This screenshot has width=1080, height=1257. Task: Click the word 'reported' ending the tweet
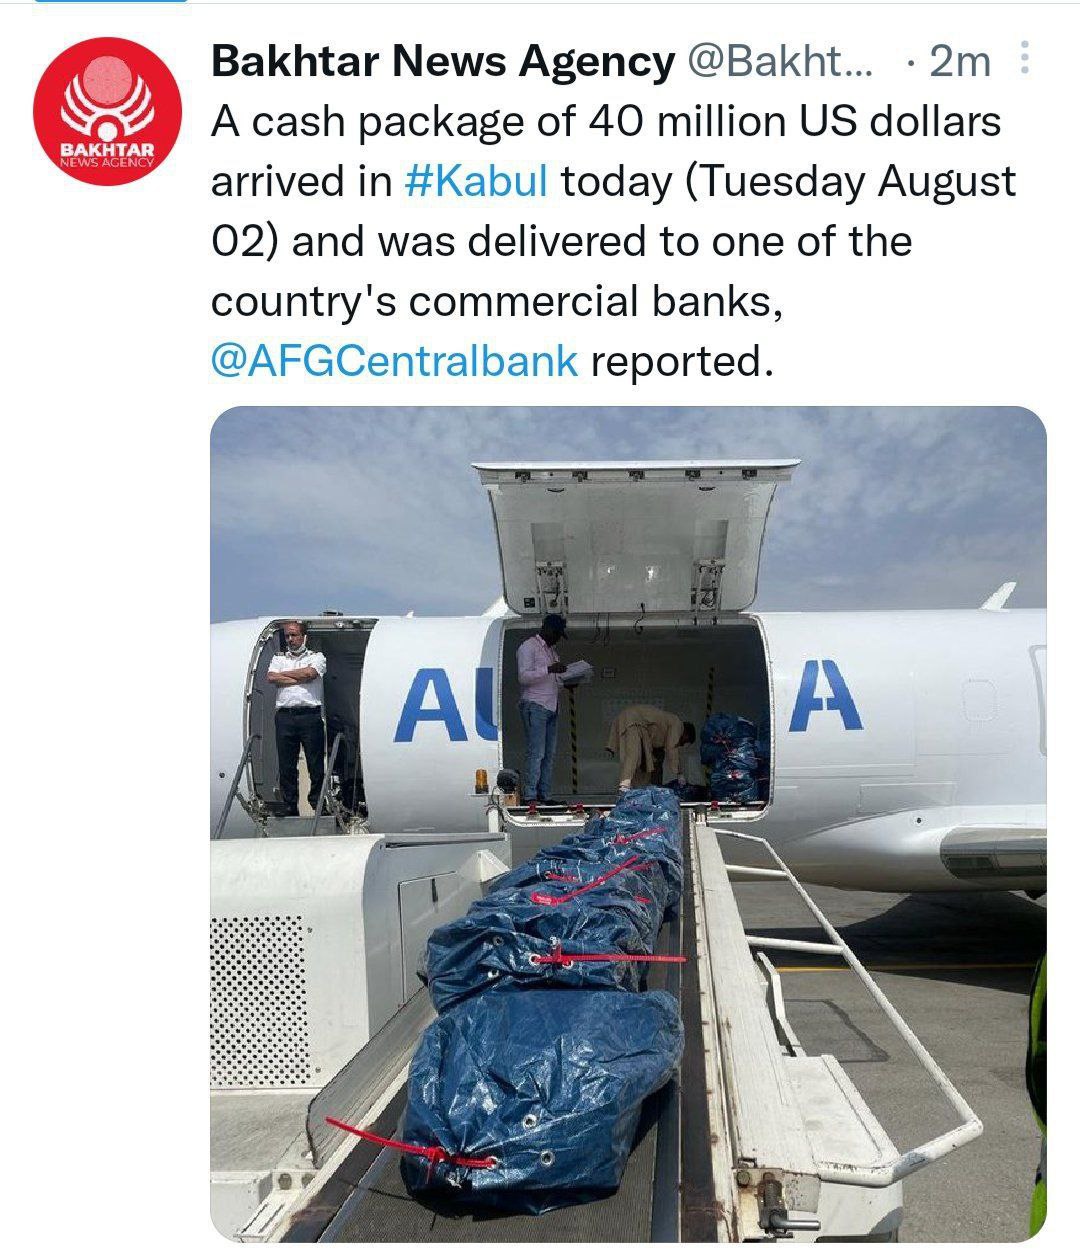tap(682, 362)
